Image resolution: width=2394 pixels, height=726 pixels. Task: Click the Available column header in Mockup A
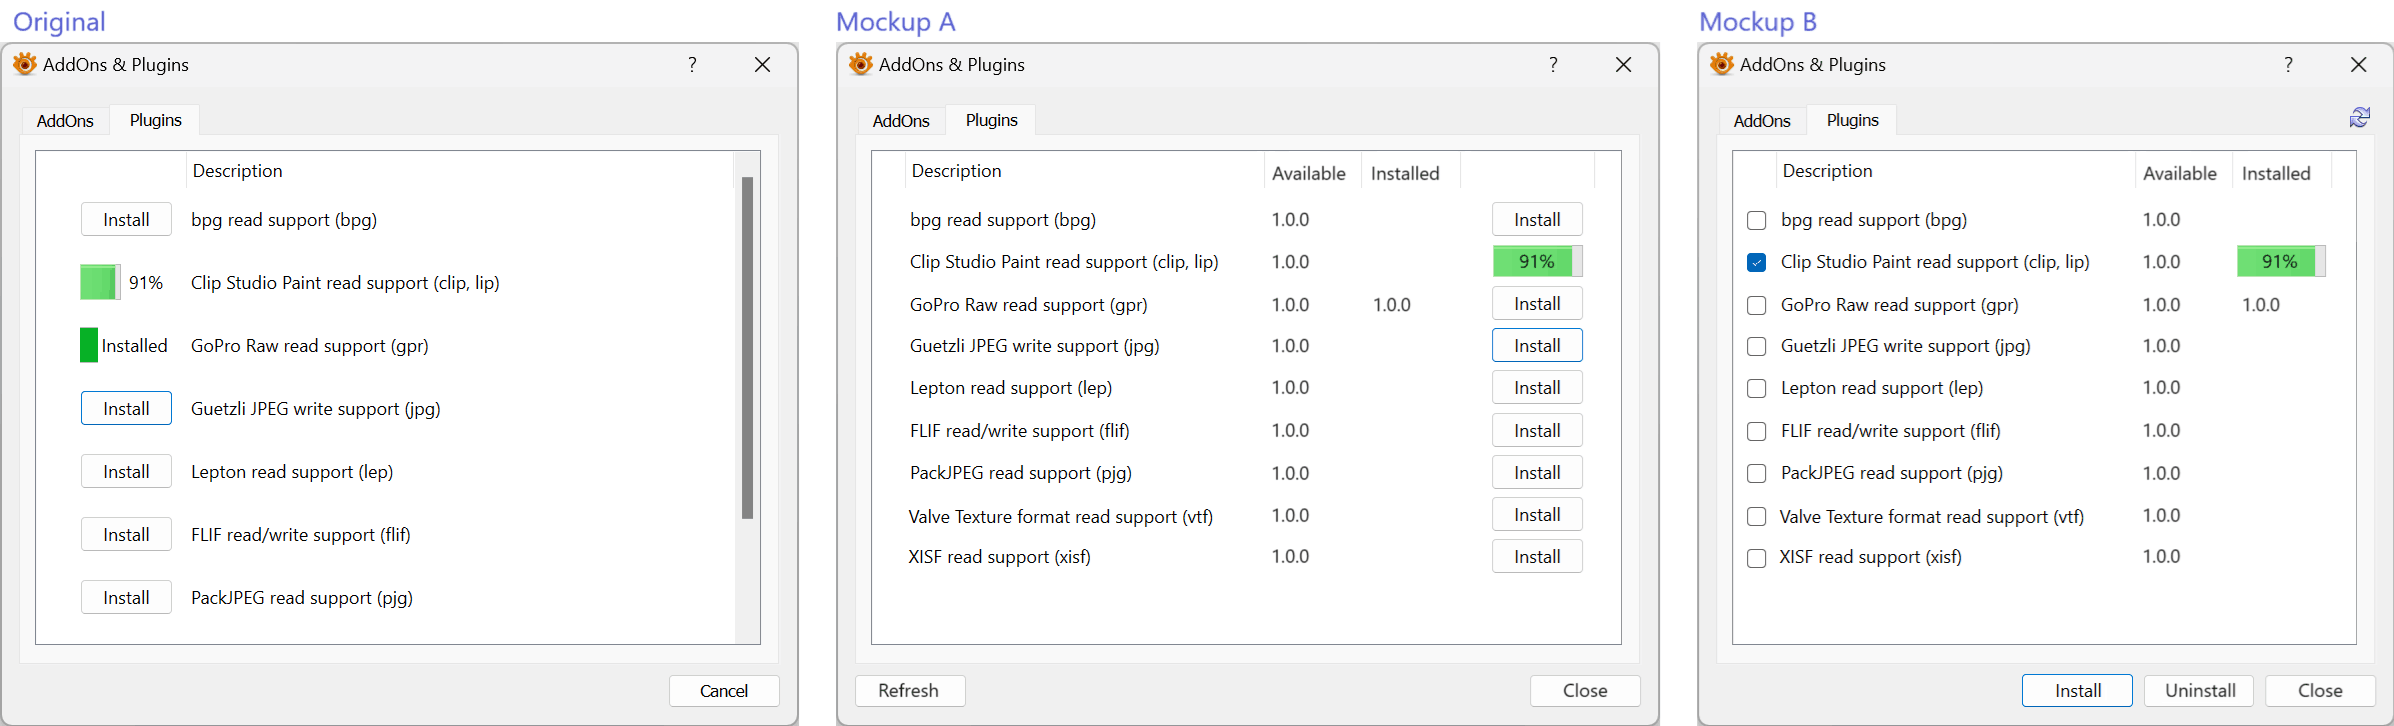[1308, 174]
